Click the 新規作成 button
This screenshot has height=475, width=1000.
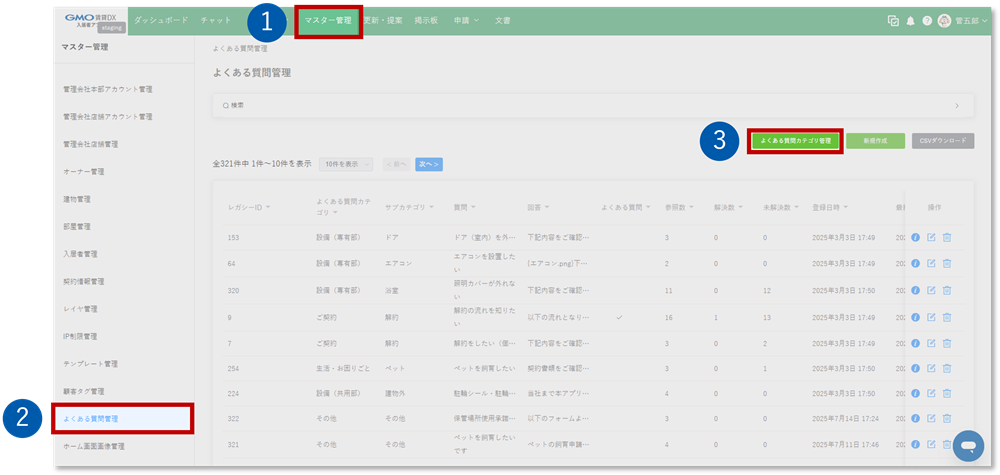(x=876, y=141)
